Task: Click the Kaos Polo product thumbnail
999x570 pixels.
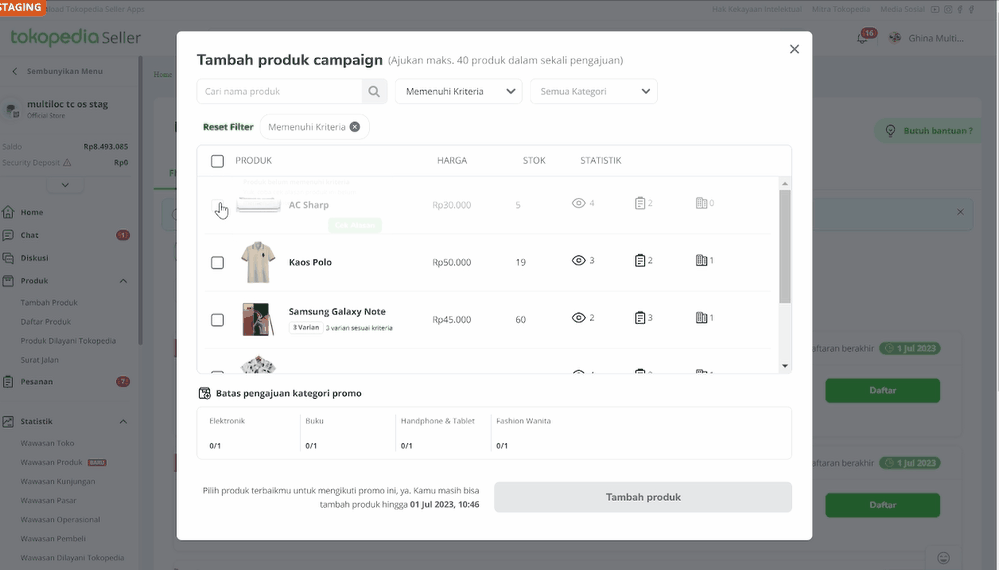Action: (x=258, y=262)
